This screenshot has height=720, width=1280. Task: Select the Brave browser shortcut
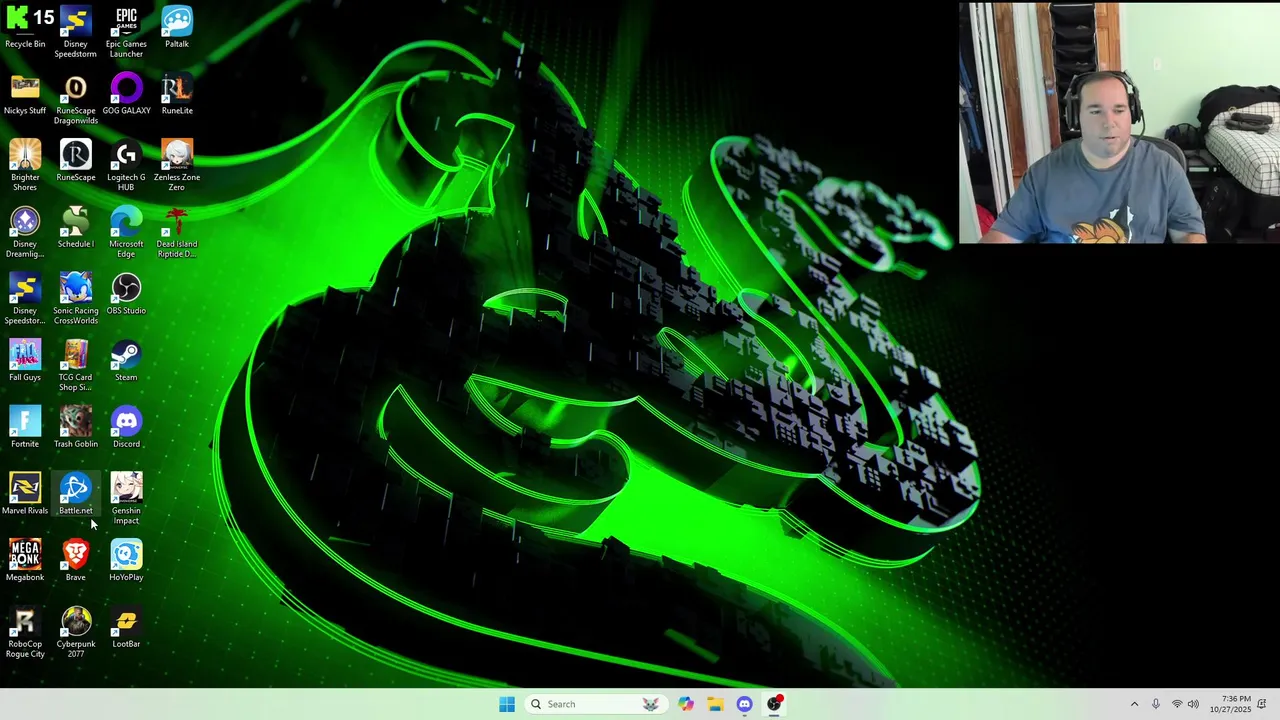pyautogui.click(x=75, y=560)
